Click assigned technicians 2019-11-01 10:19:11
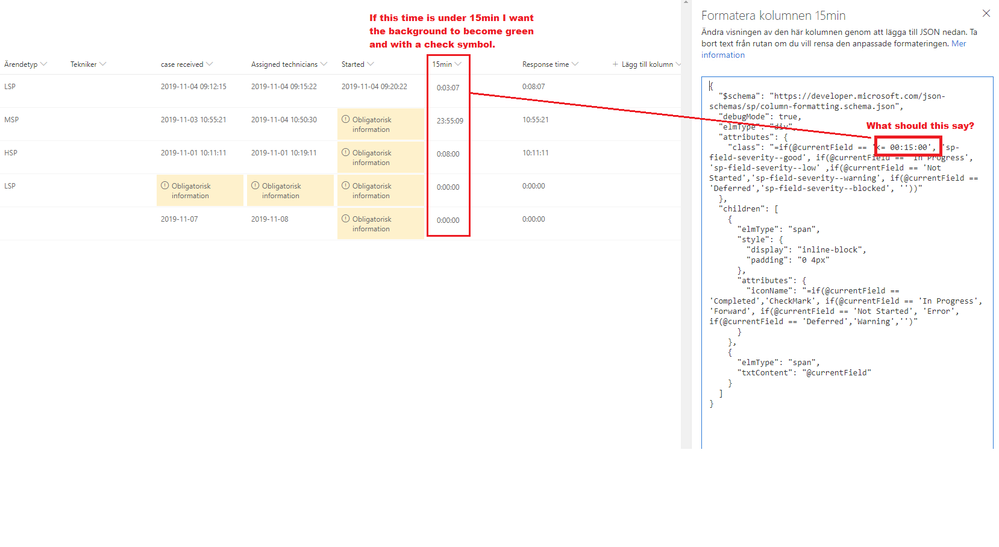The image size is (999, 547). pyautogui.click(x=284, y=153)
